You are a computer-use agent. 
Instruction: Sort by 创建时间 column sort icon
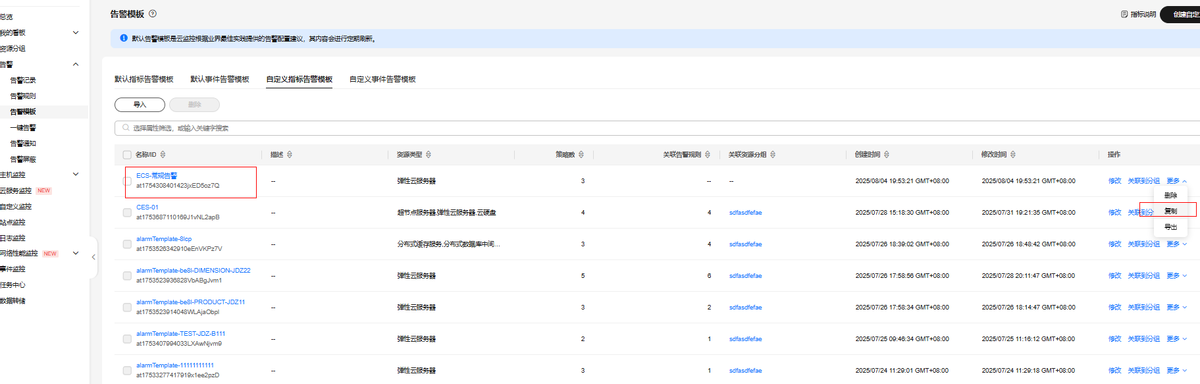886,155
